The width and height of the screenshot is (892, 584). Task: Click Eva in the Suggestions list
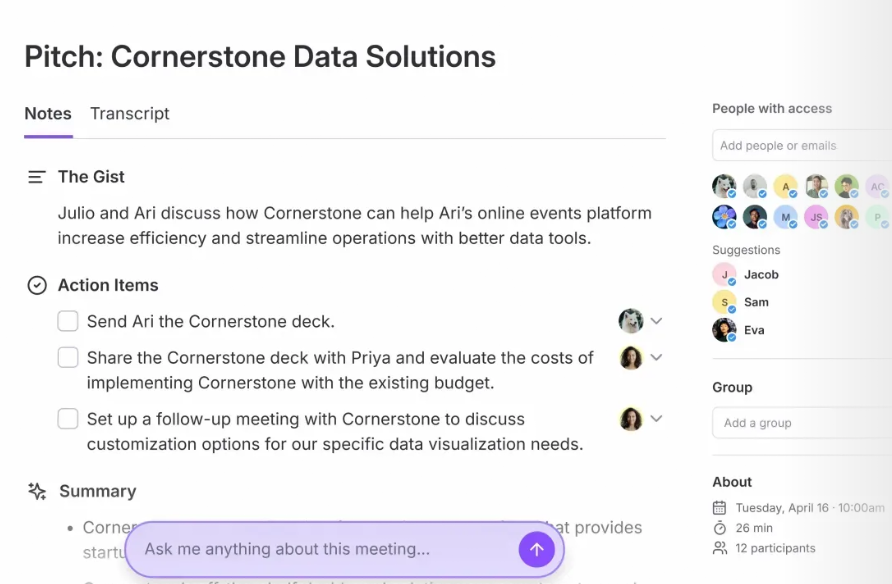point(754,329)
